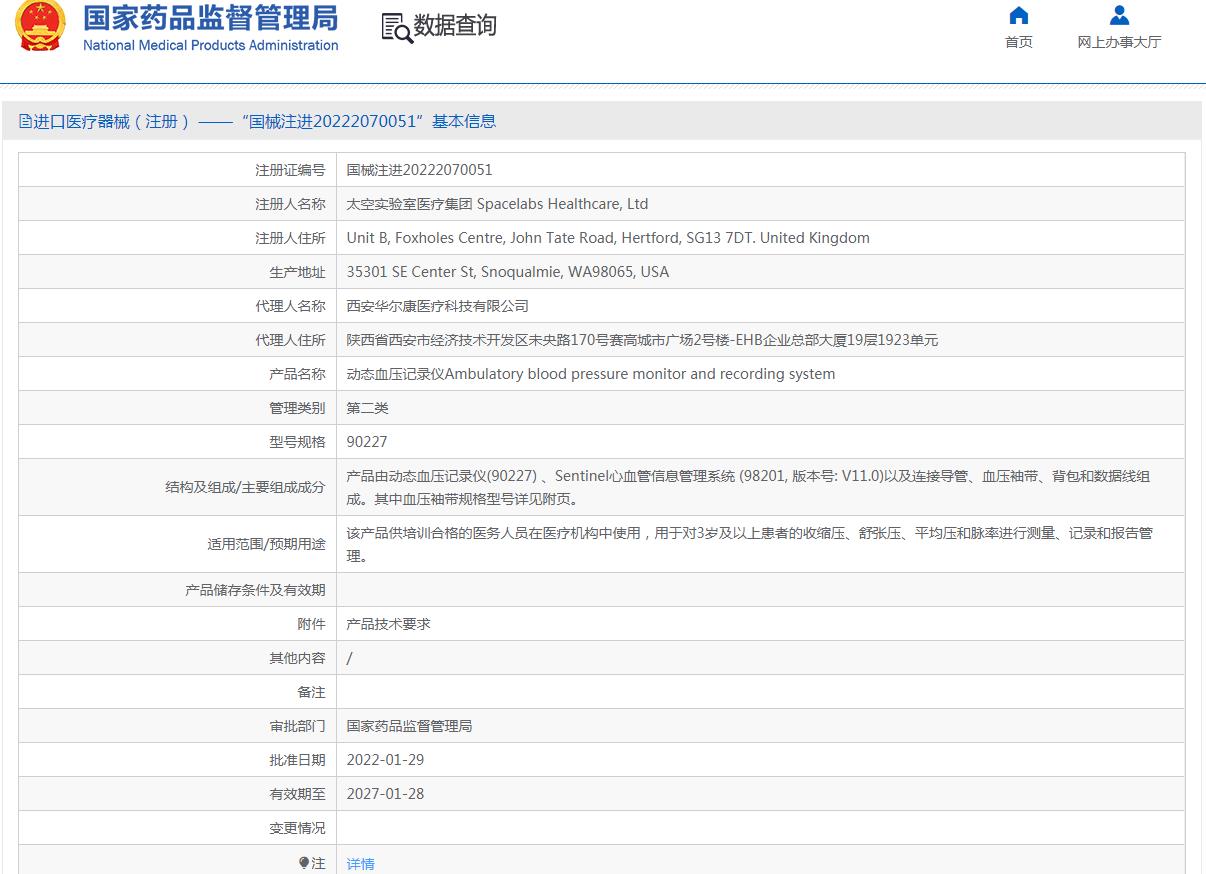Image resolution: width=1206 pixels, height=874 pixels.
Task: Select production address 35301 SE Center St
Action: coord(508,272)
